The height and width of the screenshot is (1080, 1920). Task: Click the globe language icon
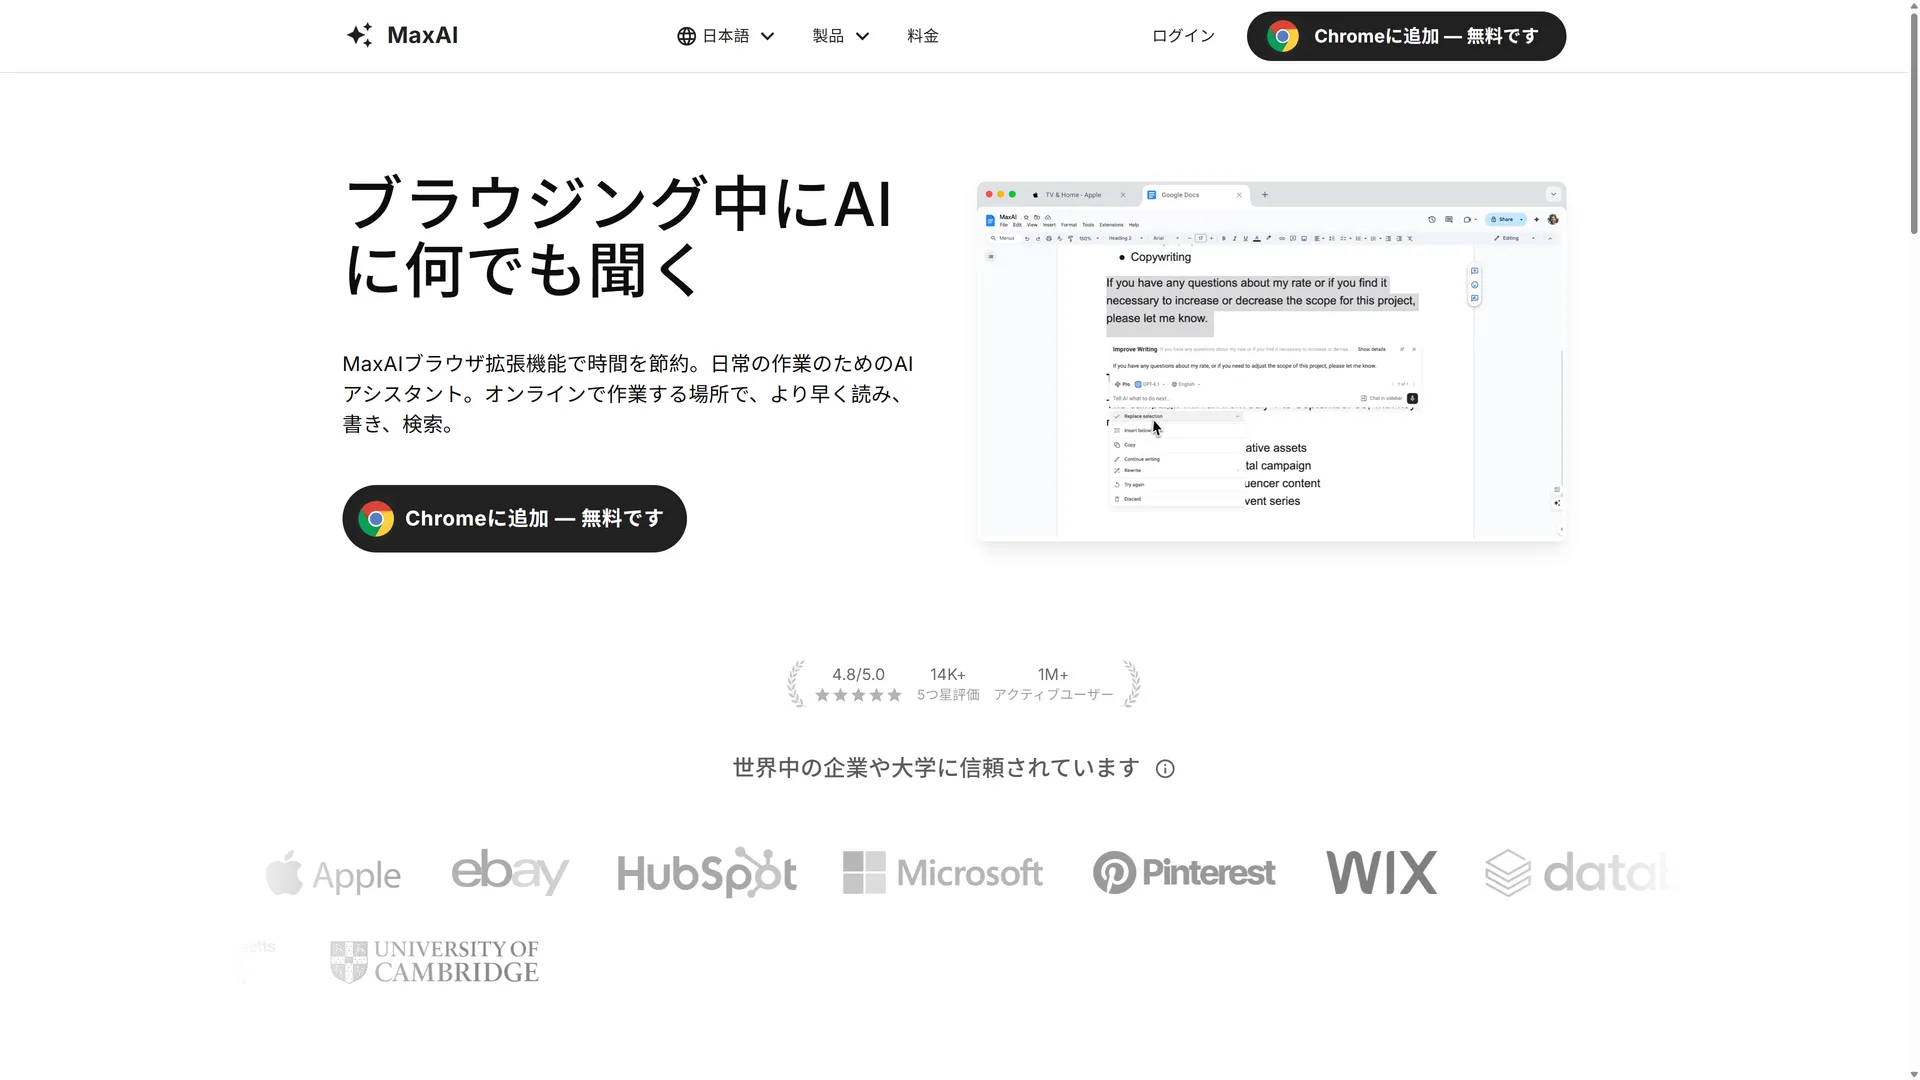click(x=686, y=36)
